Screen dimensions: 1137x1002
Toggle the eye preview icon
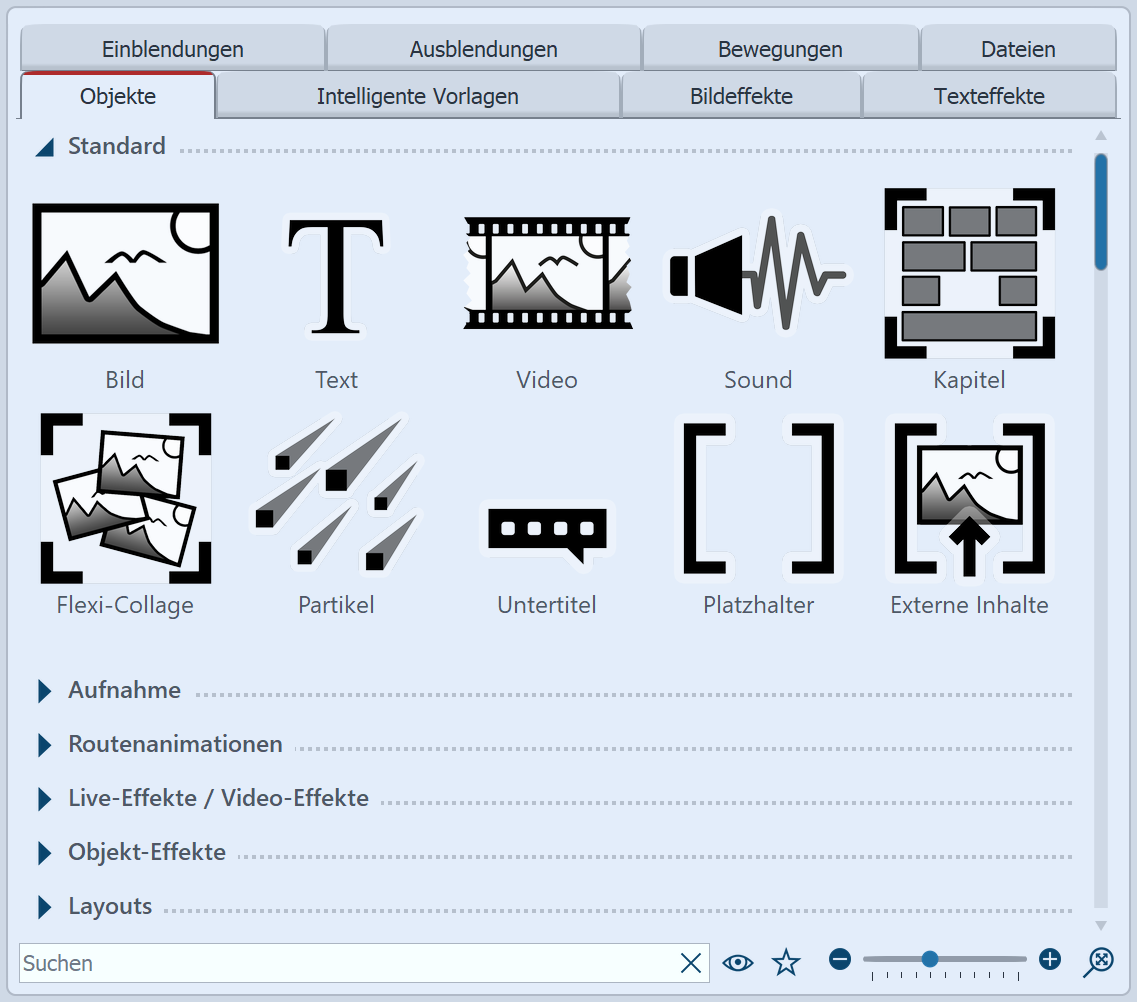[738, 962]
